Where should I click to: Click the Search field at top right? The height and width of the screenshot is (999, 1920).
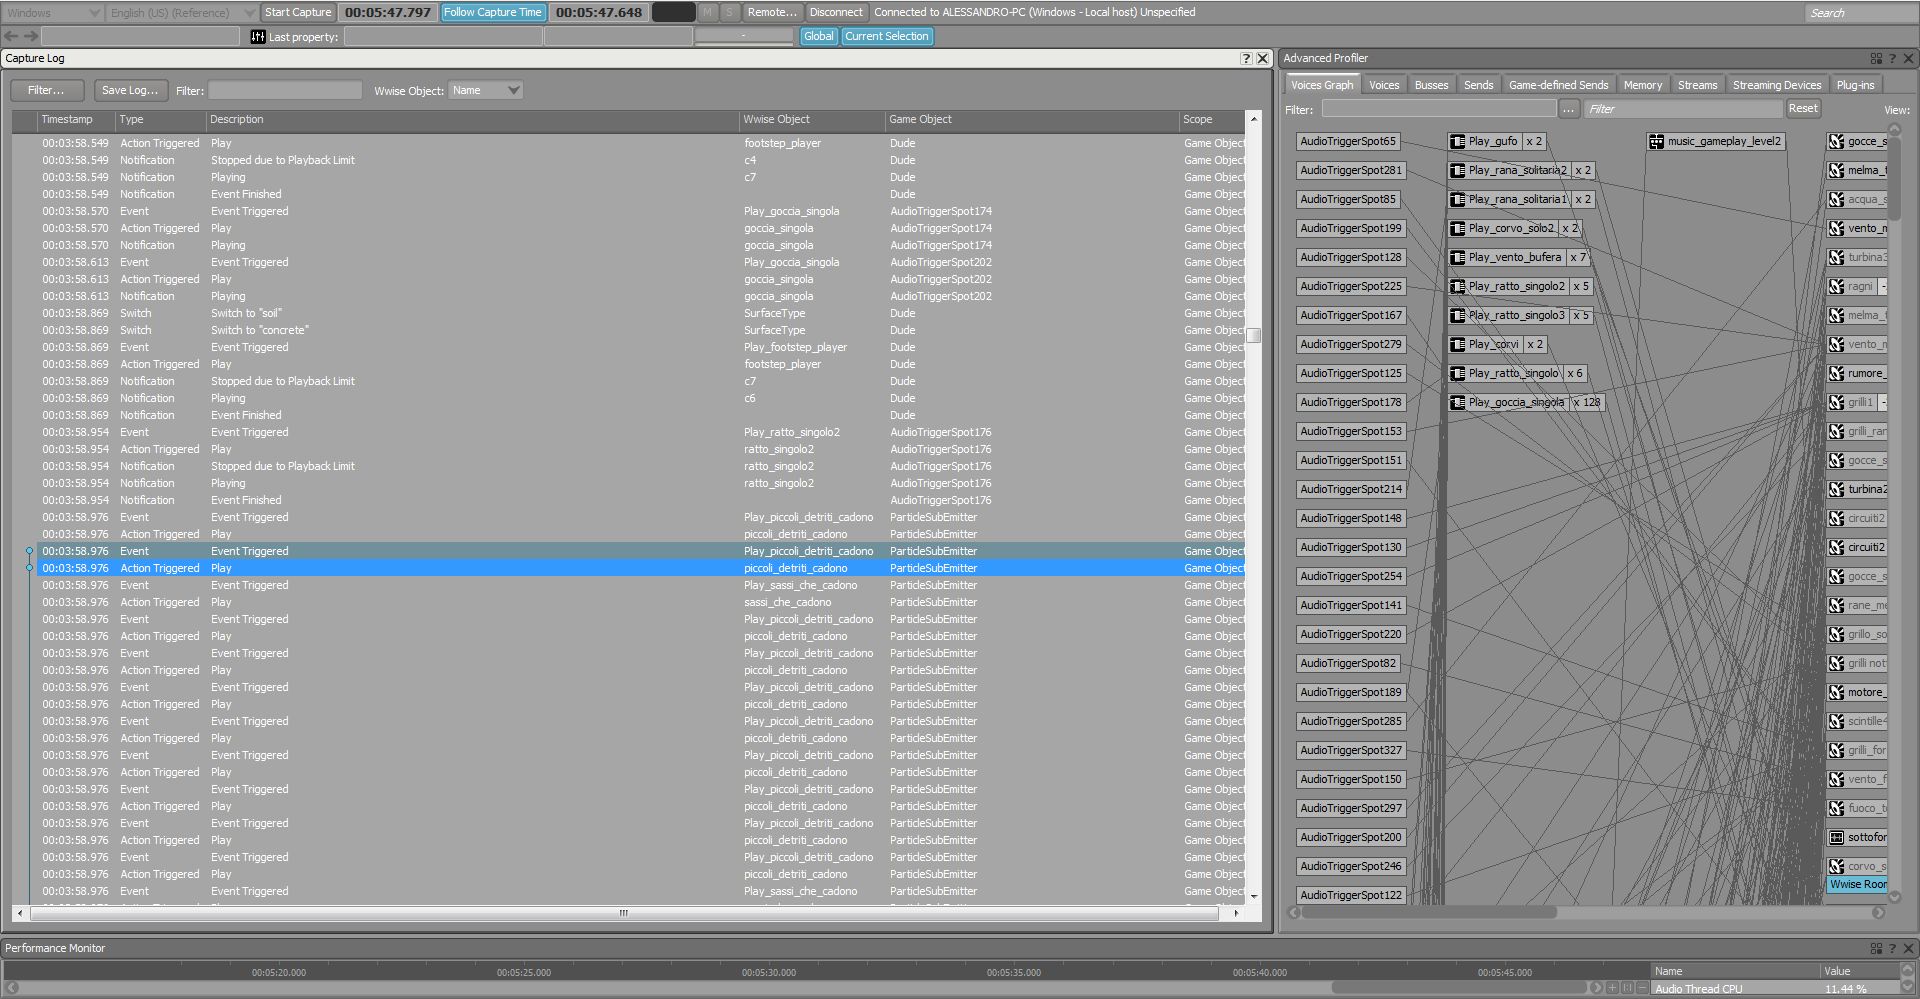(x=1861, y=13)
